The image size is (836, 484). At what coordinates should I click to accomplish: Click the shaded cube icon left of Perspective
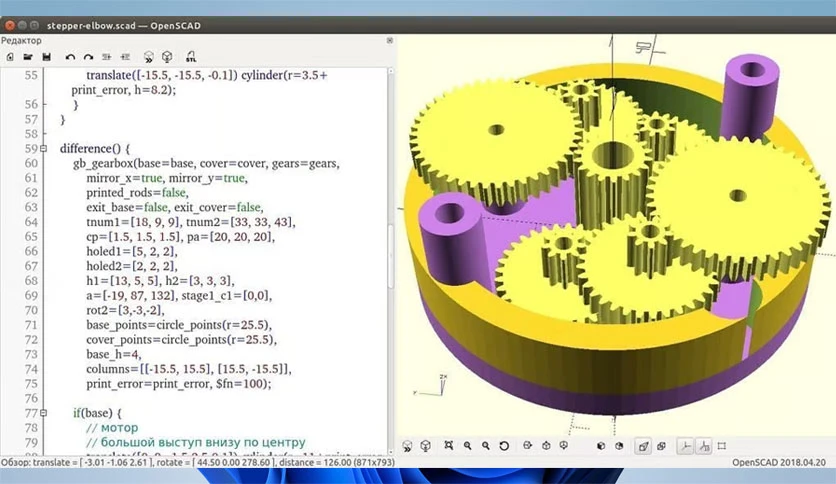tap(619, 446)
